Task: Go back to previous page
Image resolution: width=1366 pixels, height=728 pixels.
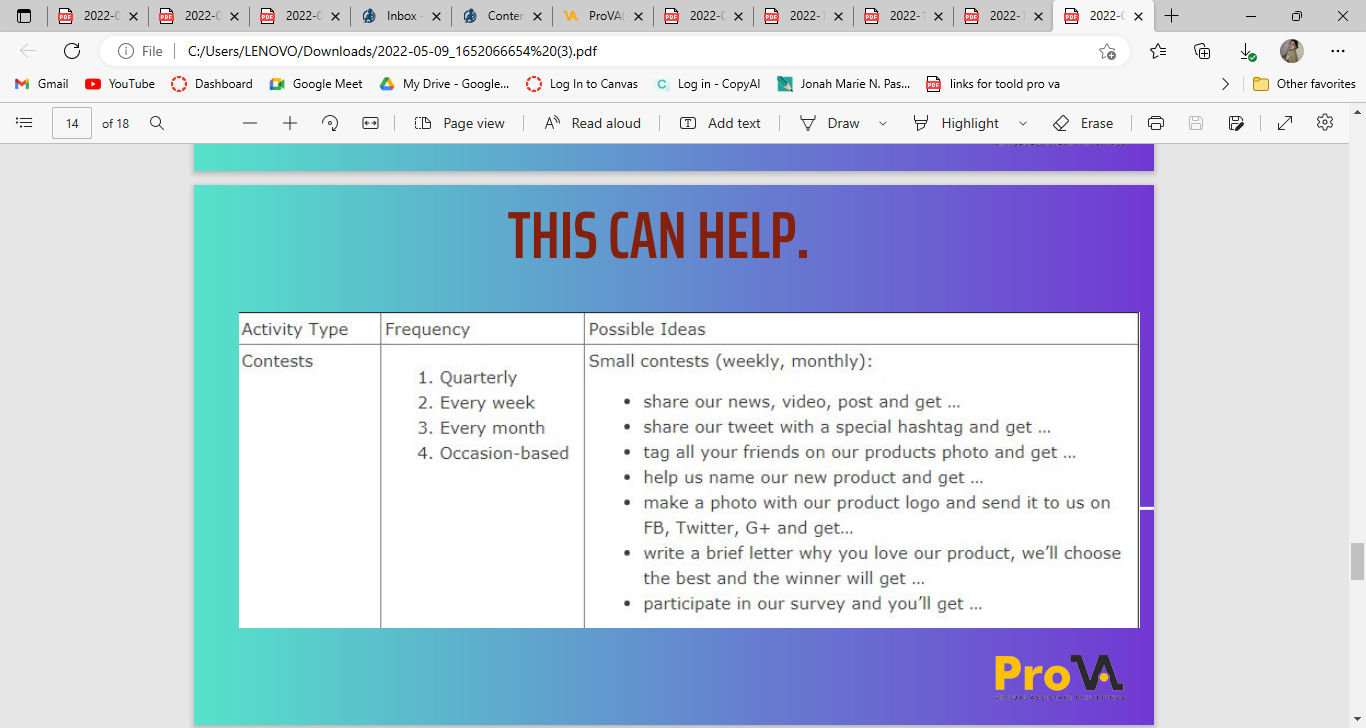Action: (x=28, y=51)
